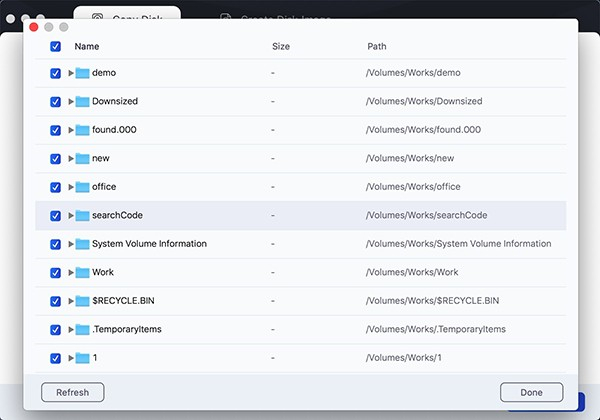Click the demo folder icon

pyautogui.click(x=83, y=73)
